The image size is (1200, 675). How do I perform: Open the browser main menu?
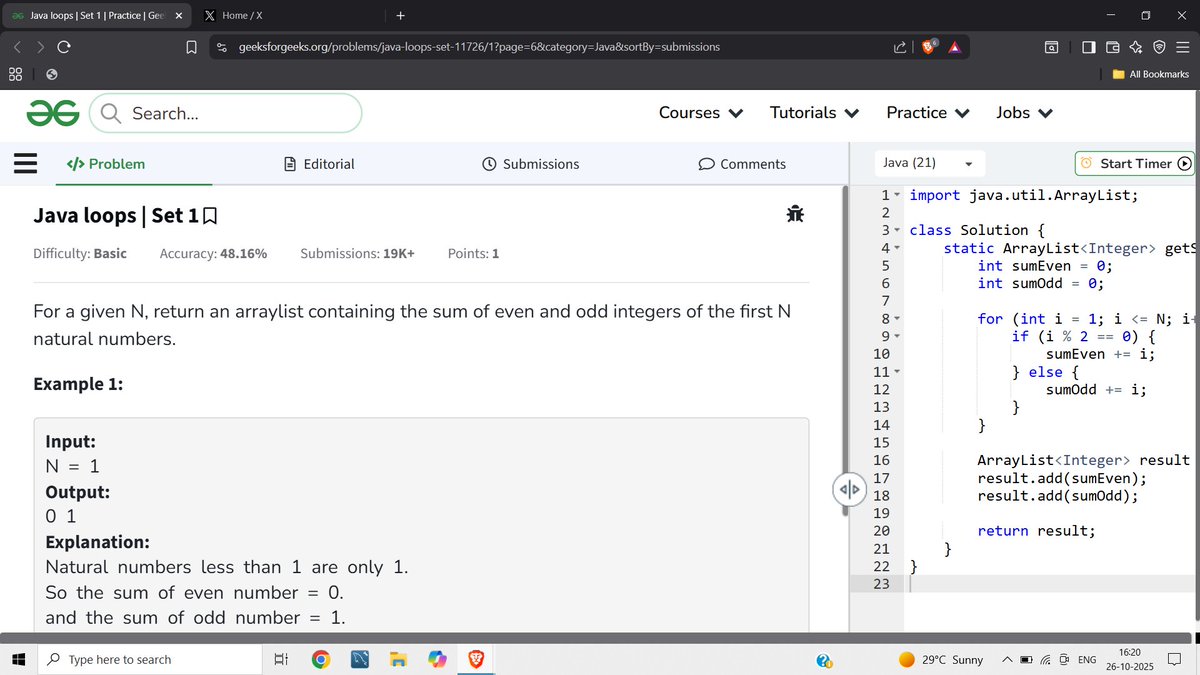(1181, 47)
